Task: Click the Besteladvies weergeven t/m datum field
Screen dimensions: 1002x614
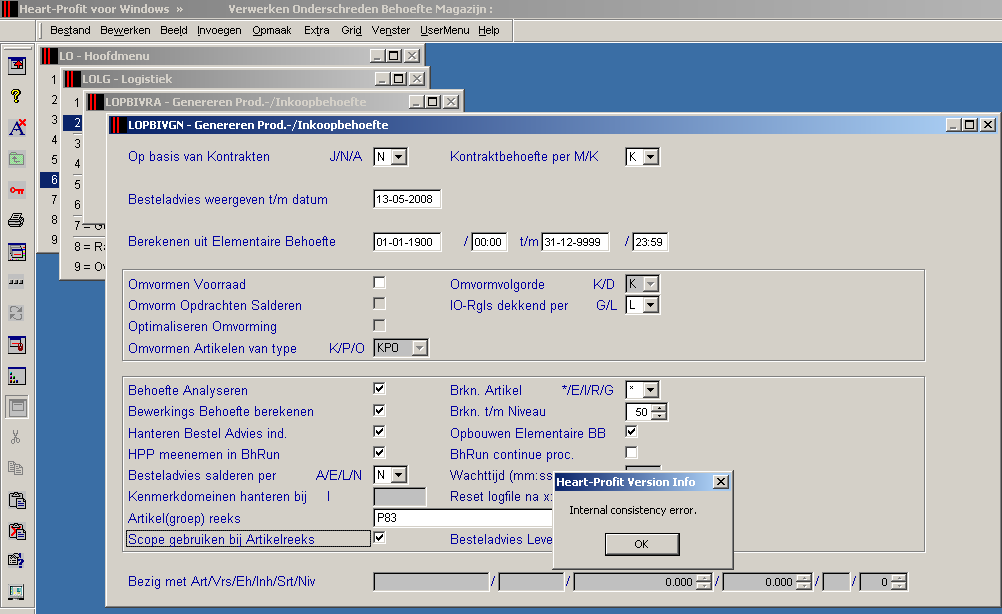Action: coord(407,199)
